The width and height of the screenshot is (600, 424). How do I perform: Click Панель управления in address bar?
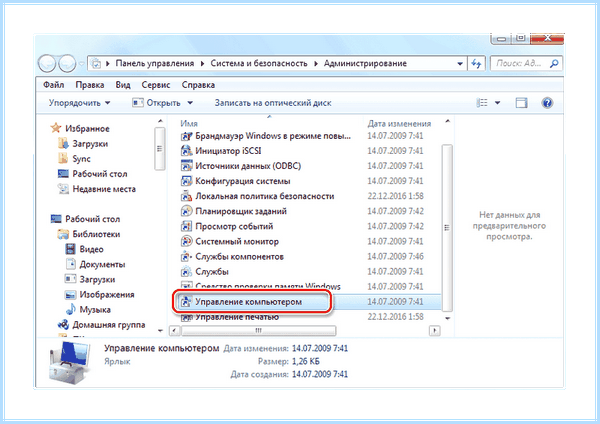tap(155, 64)
